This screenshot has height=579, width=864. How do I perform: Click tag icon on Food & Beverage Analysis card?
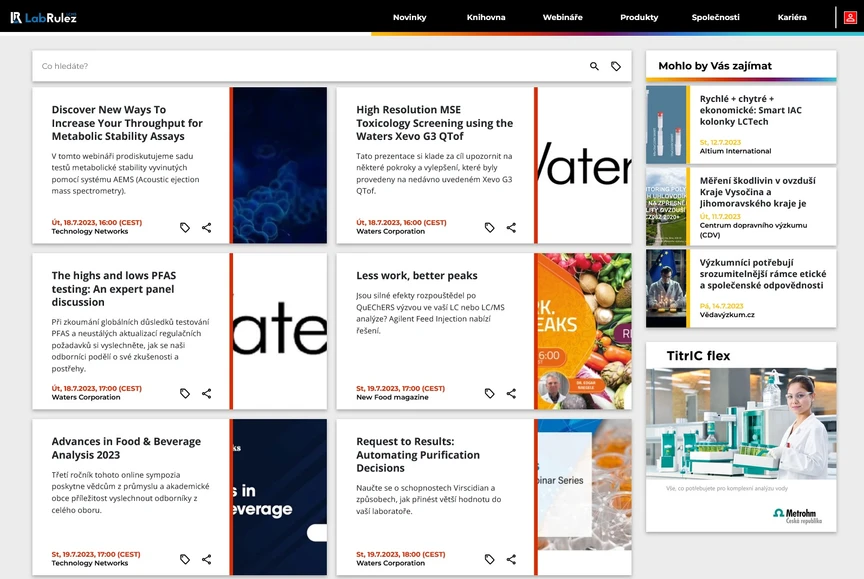tap(185, 559)
